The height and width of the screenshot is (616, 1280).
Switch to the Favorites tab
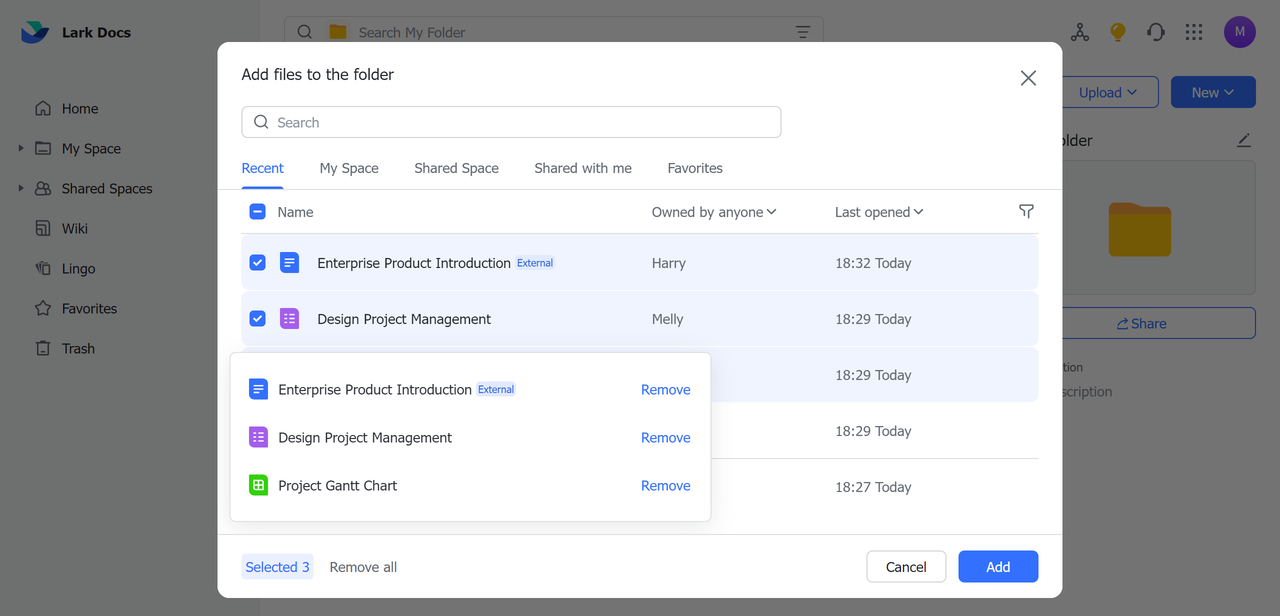click(x=695, y=168)
